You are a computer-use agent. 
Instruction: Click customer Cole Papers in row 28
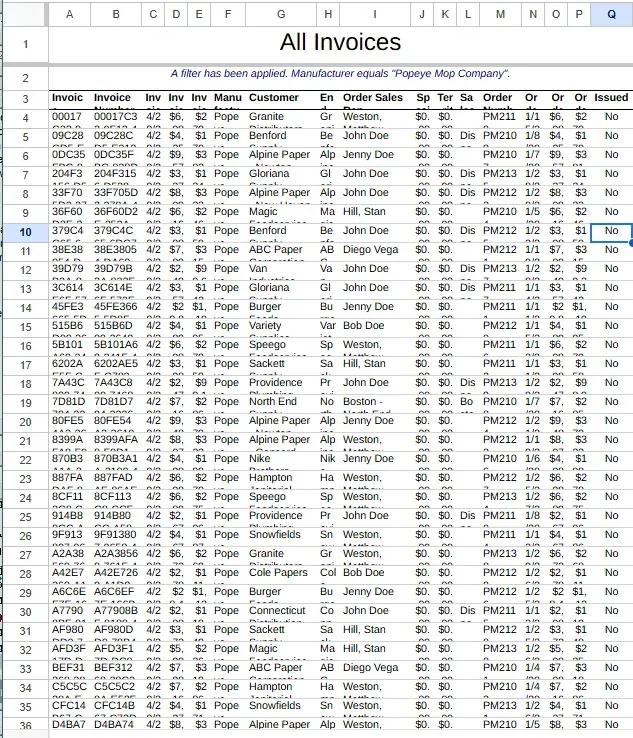click(281, 574)
